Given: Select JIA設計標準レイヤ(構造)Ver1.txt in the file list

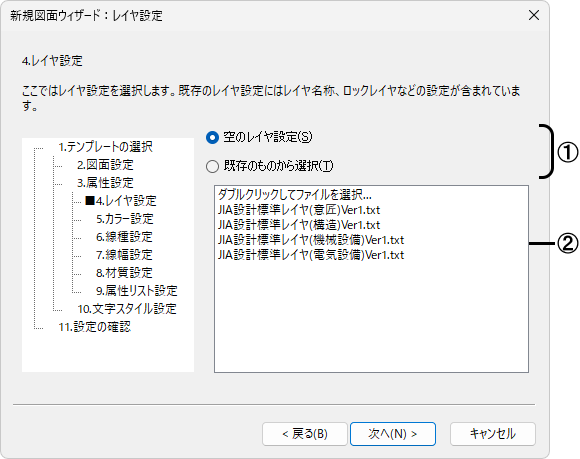Looking at the screenshot, I should [299, 225].
